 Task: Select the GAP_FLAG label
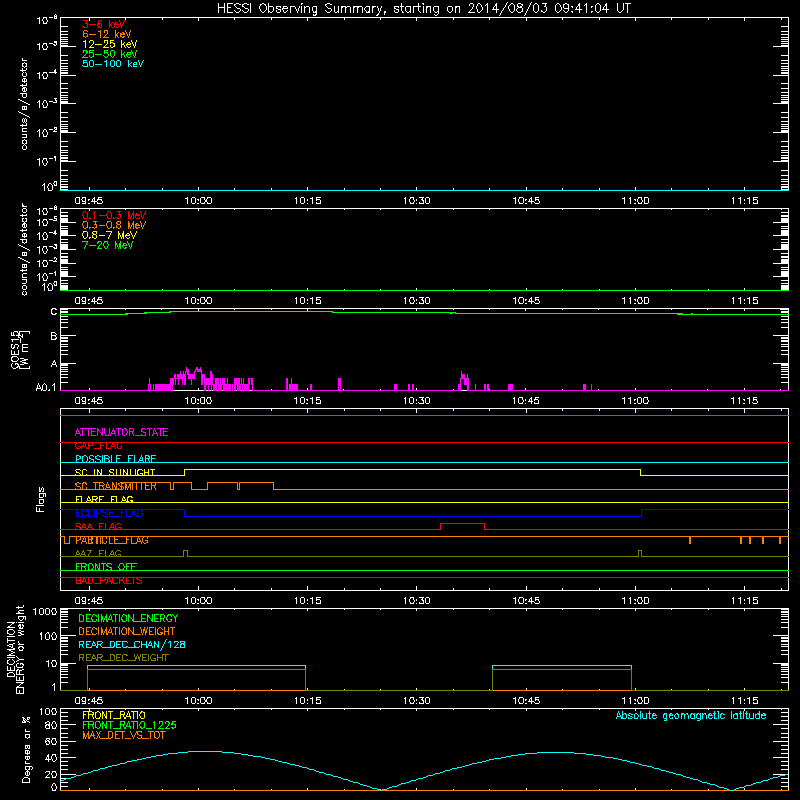[98, 446]
